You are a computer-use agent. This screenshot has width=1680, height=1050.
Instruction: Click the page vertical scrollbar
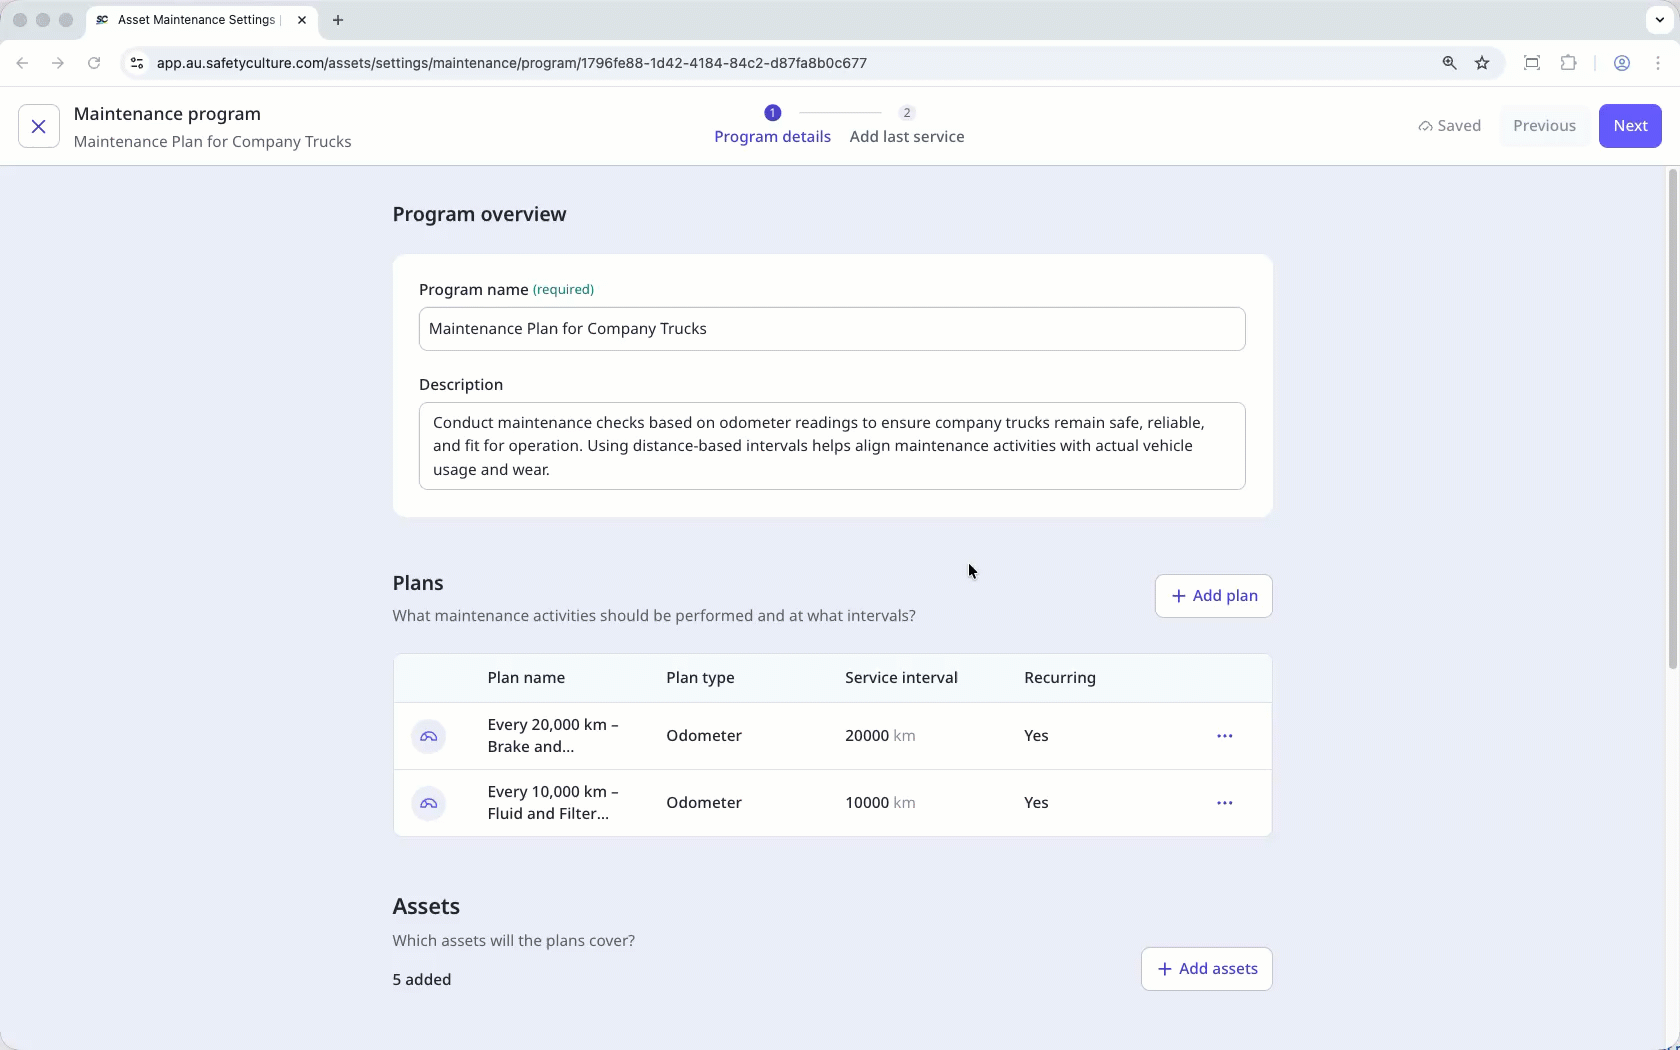1672,420
